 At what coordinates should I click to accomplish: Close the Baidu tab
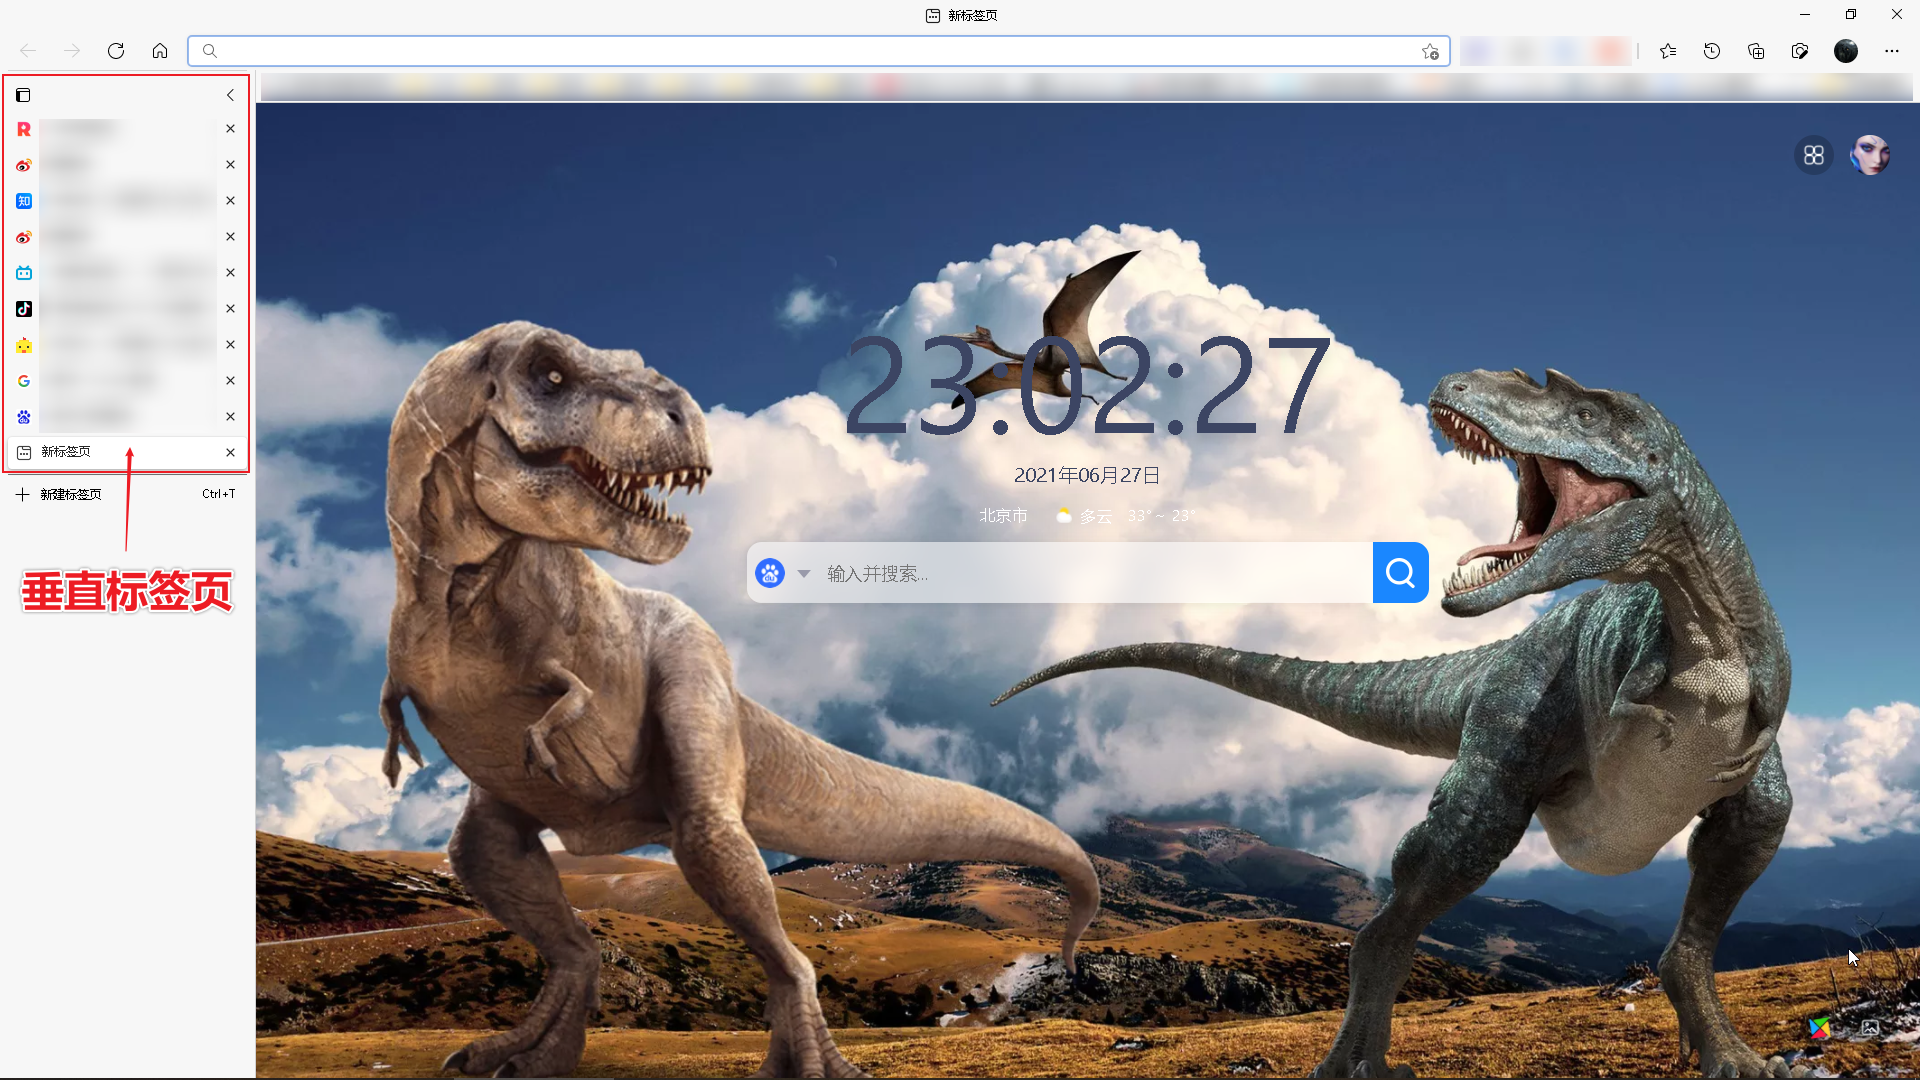coord(230,417)
